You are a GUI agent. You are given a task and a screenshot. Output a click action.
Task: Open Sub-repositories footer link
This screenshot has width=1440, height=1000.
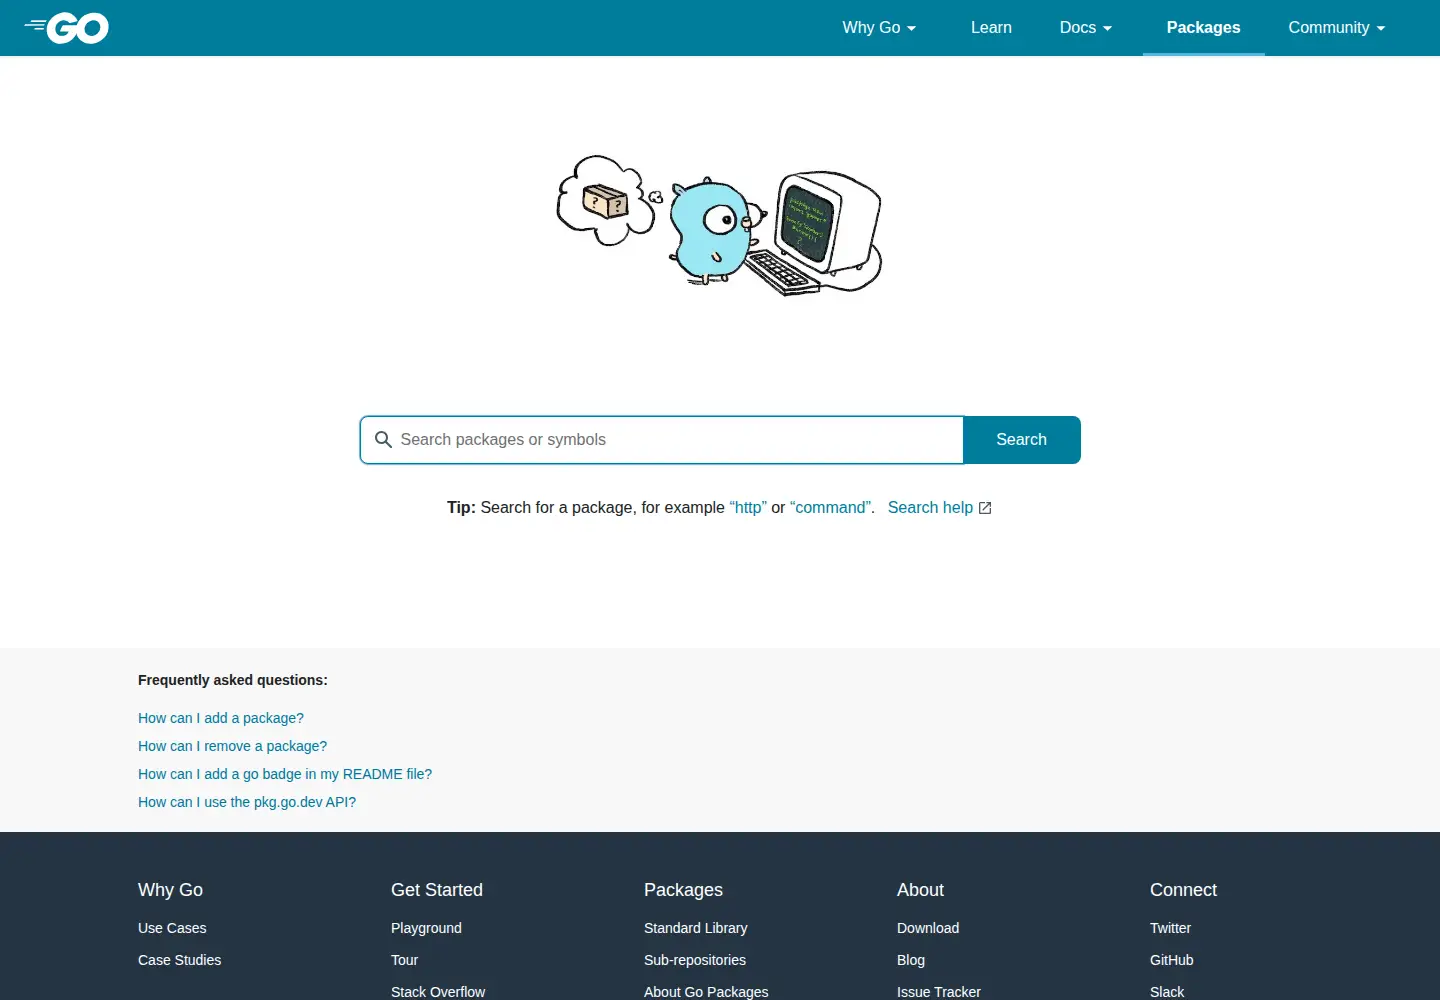click(x=695, y=960)
